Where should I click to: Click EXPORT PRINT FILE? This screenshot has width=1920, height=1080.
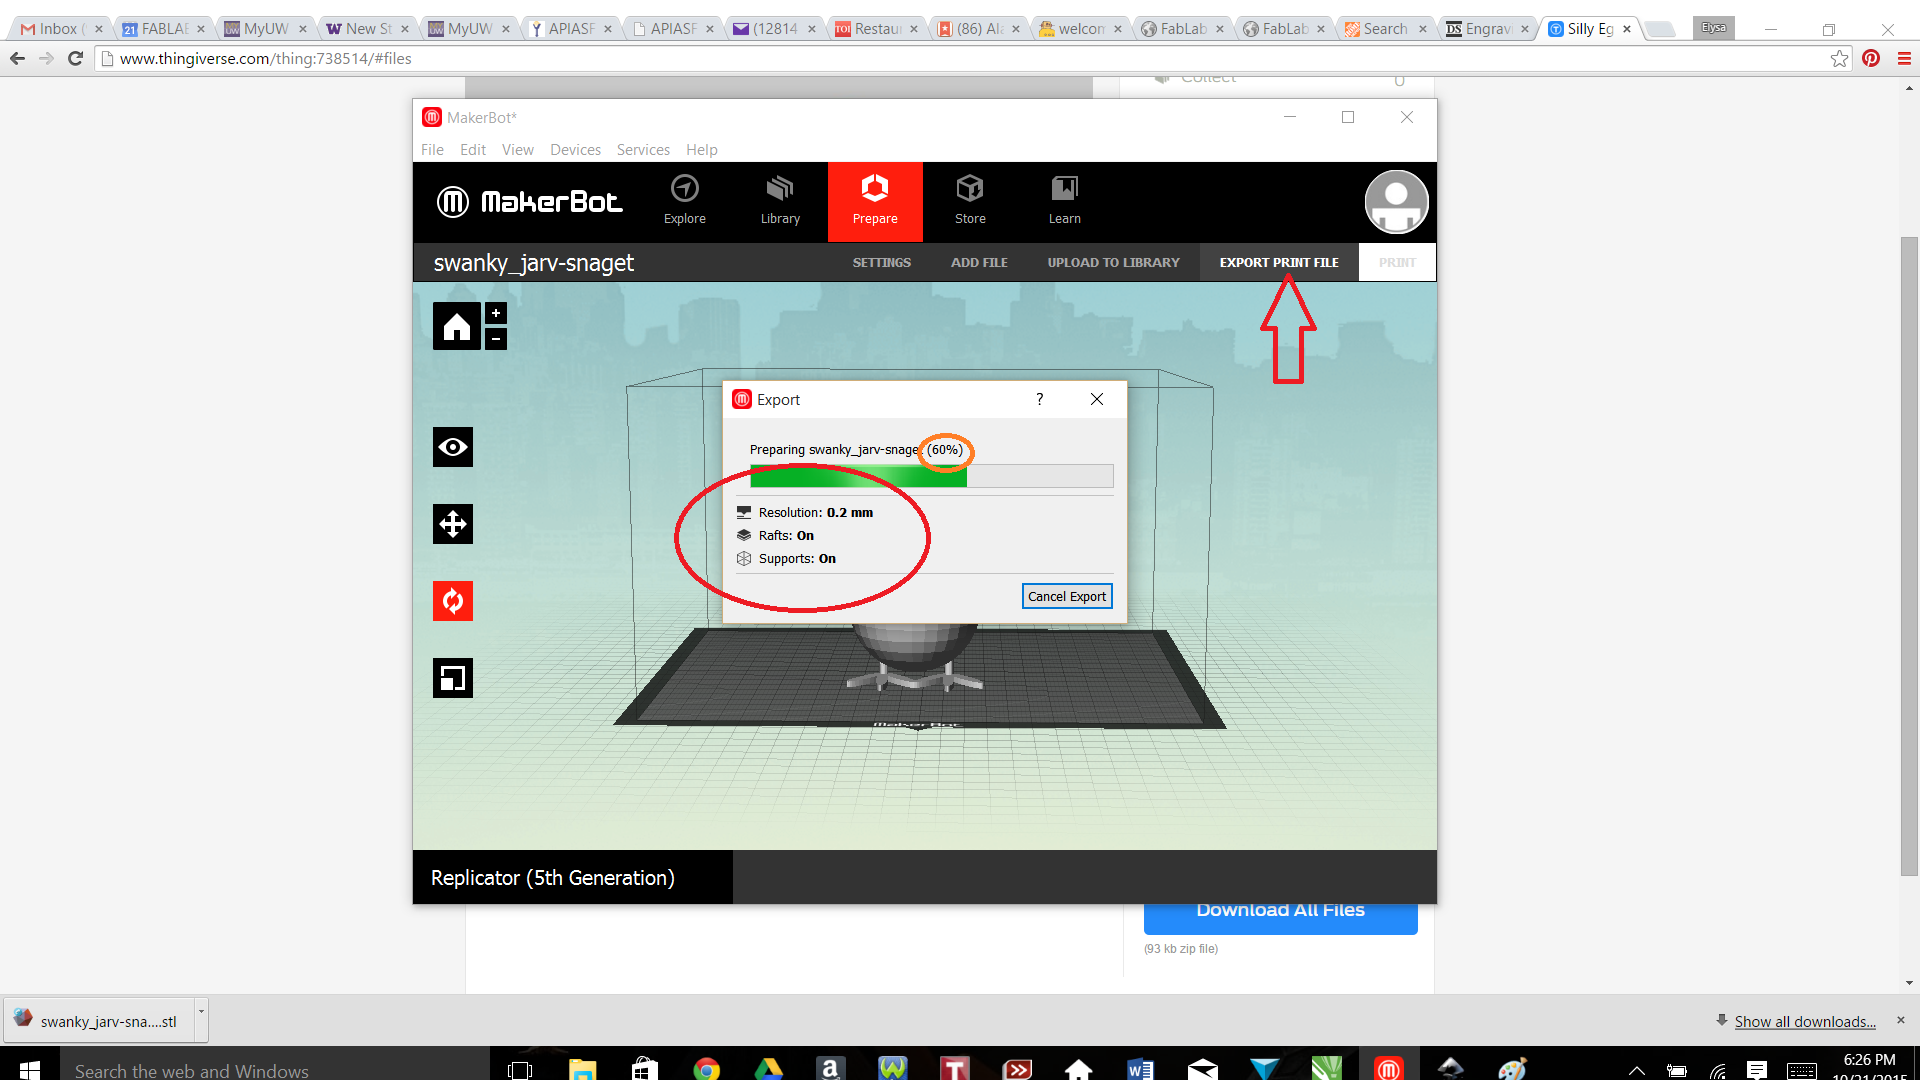coord(1279,262)
